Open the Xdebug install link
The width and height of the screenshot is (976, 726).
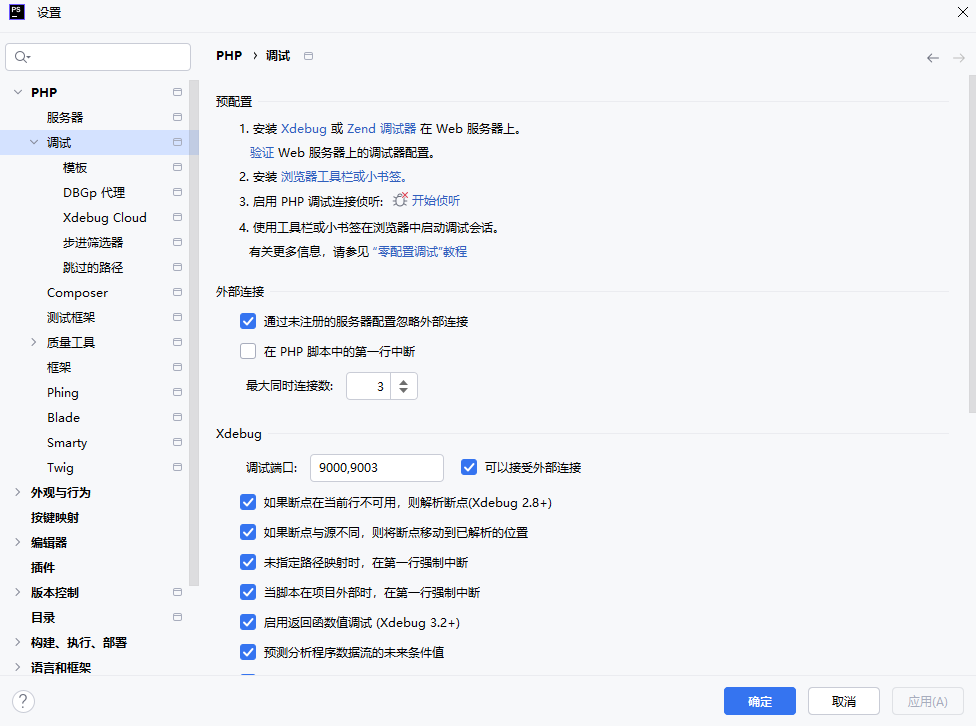304,128
